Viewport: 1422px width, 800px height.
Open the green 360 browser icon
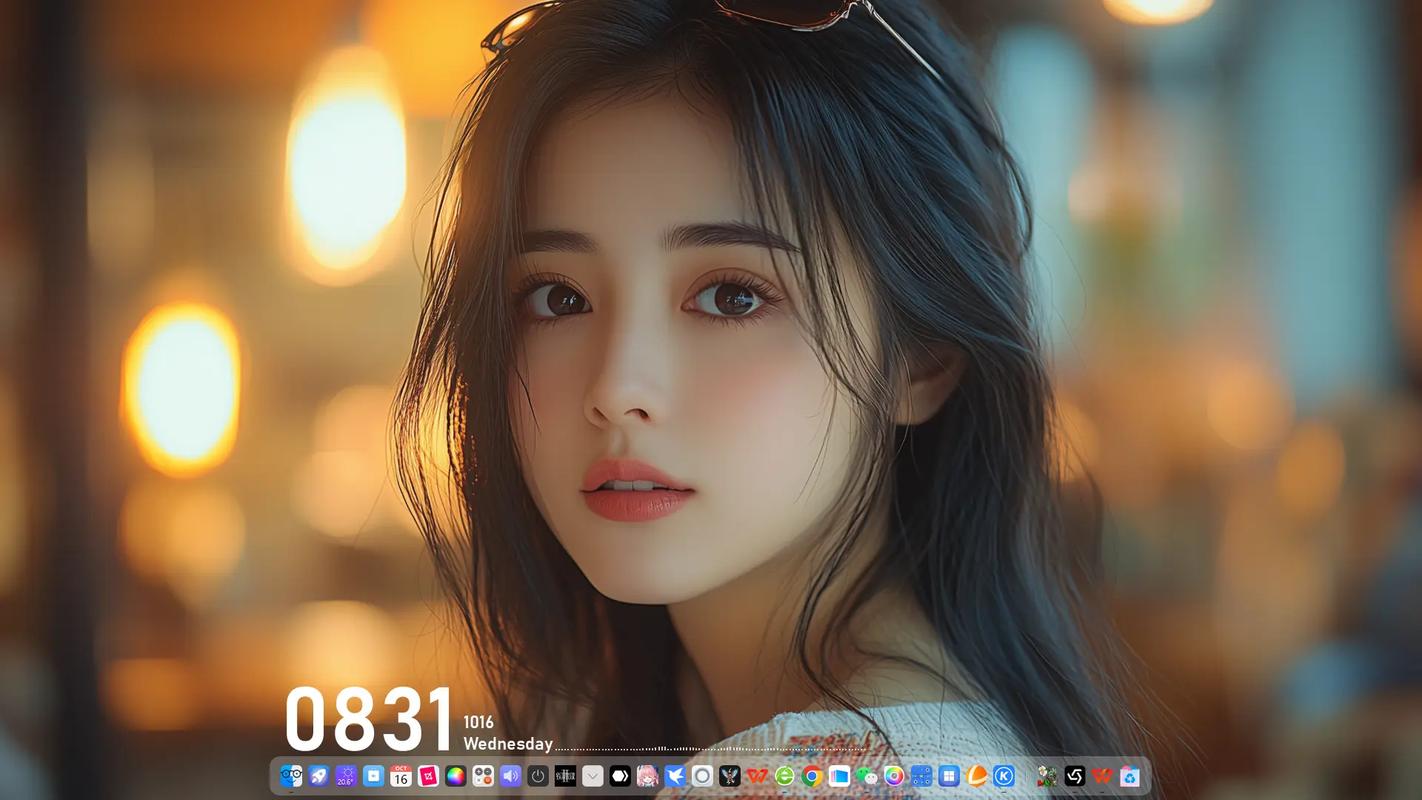click(785, 776)
